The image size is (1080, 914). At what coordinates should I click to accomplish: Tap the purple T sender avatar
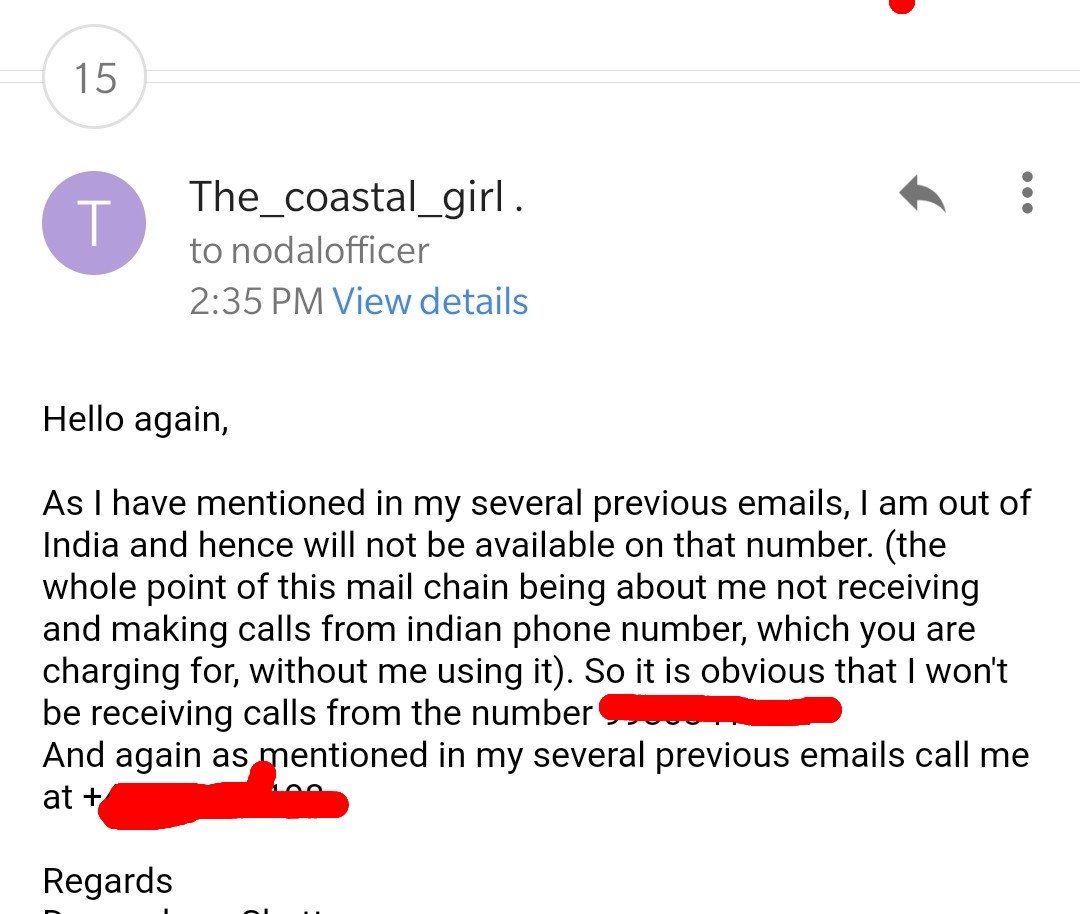(x=94, y=222)
